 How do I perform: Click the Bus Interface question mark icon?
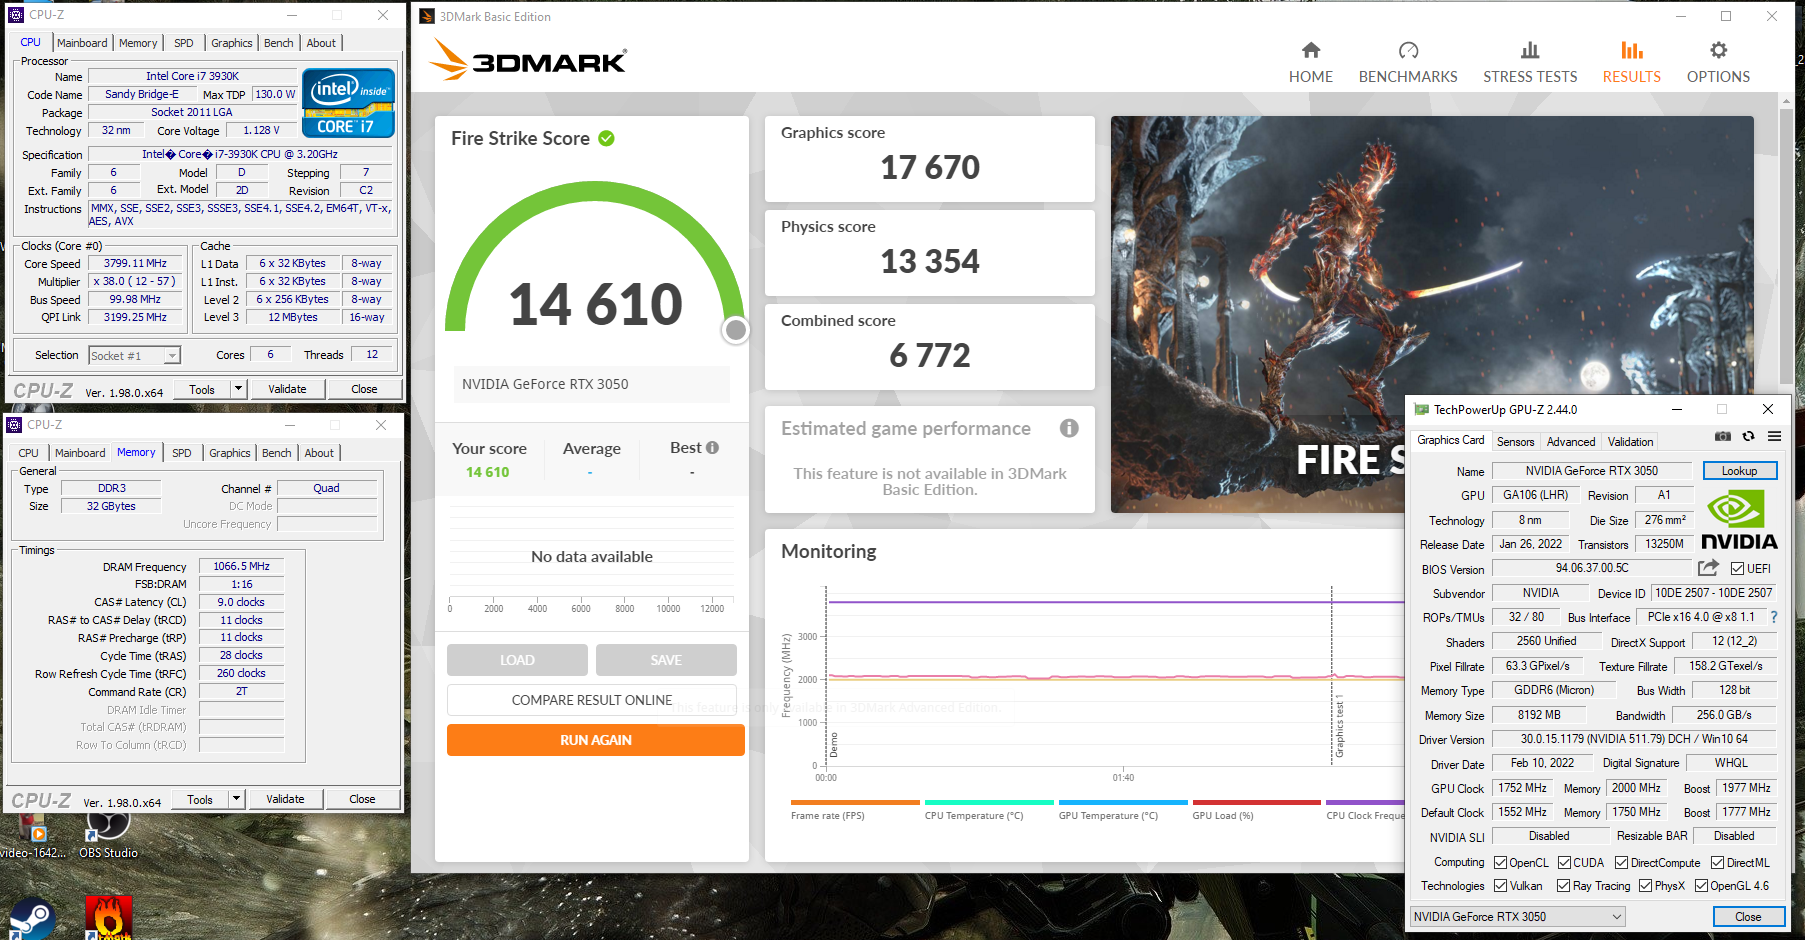point(1774,617)
